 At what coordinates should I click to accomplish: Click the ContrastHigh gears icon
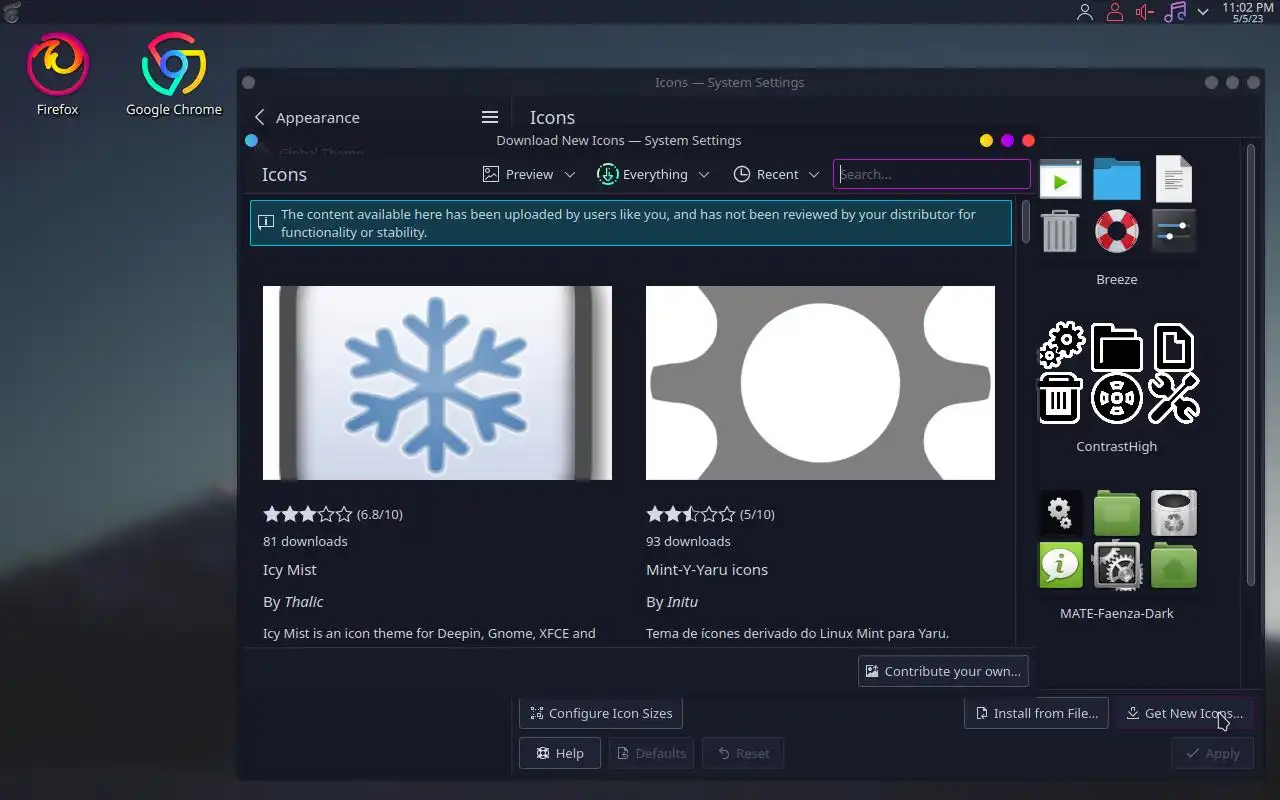[x=1062, y=345]
